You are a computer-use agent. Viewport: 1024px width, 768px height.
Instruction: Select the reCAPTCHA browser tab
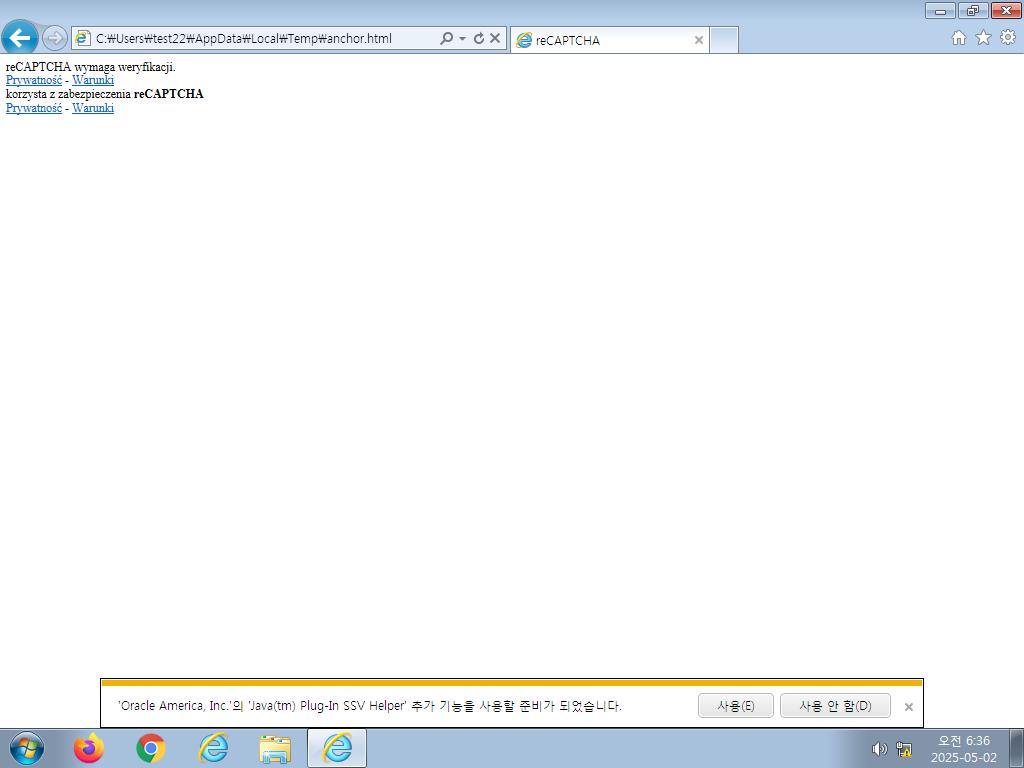click(609, 40)
